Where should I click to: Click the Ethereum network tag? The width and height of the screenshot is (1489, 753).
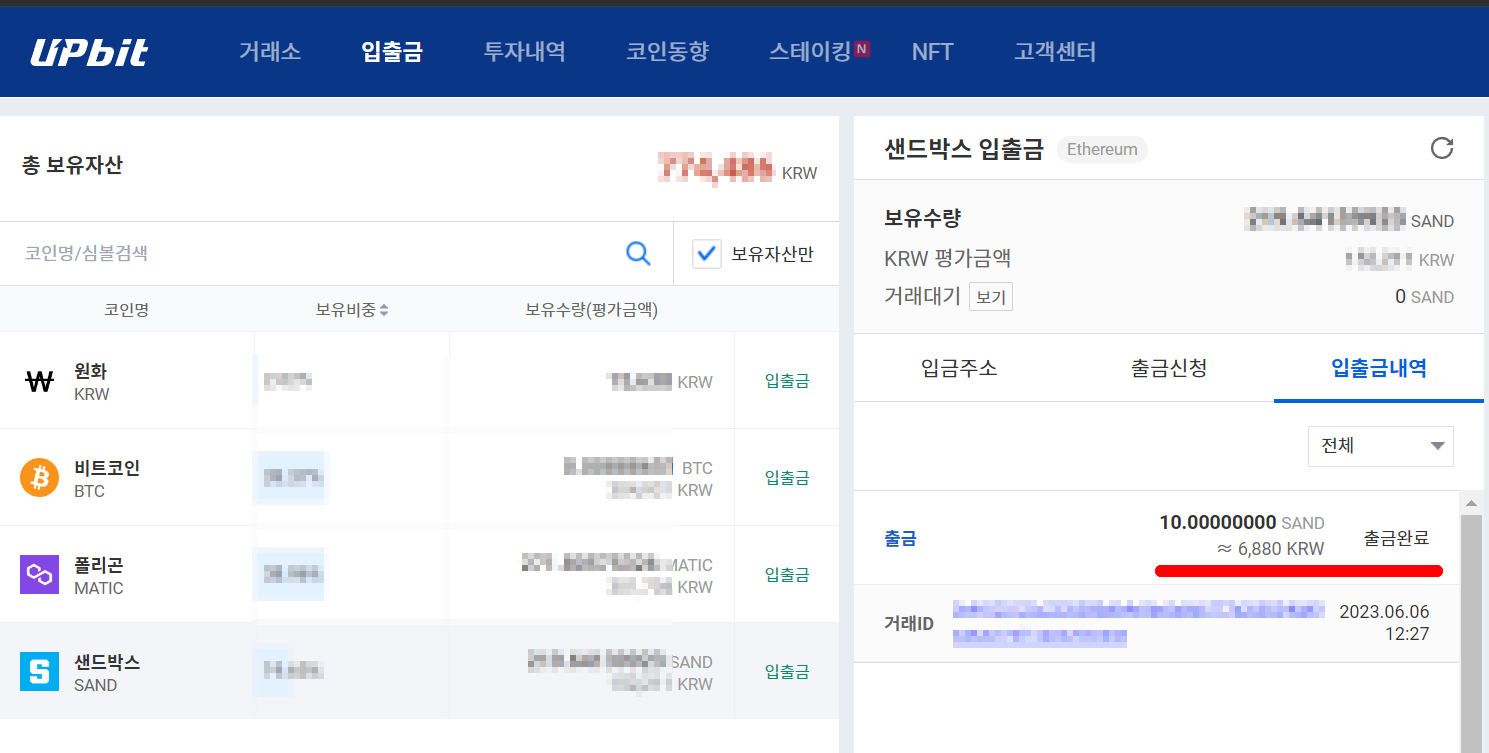point(1102,150)
